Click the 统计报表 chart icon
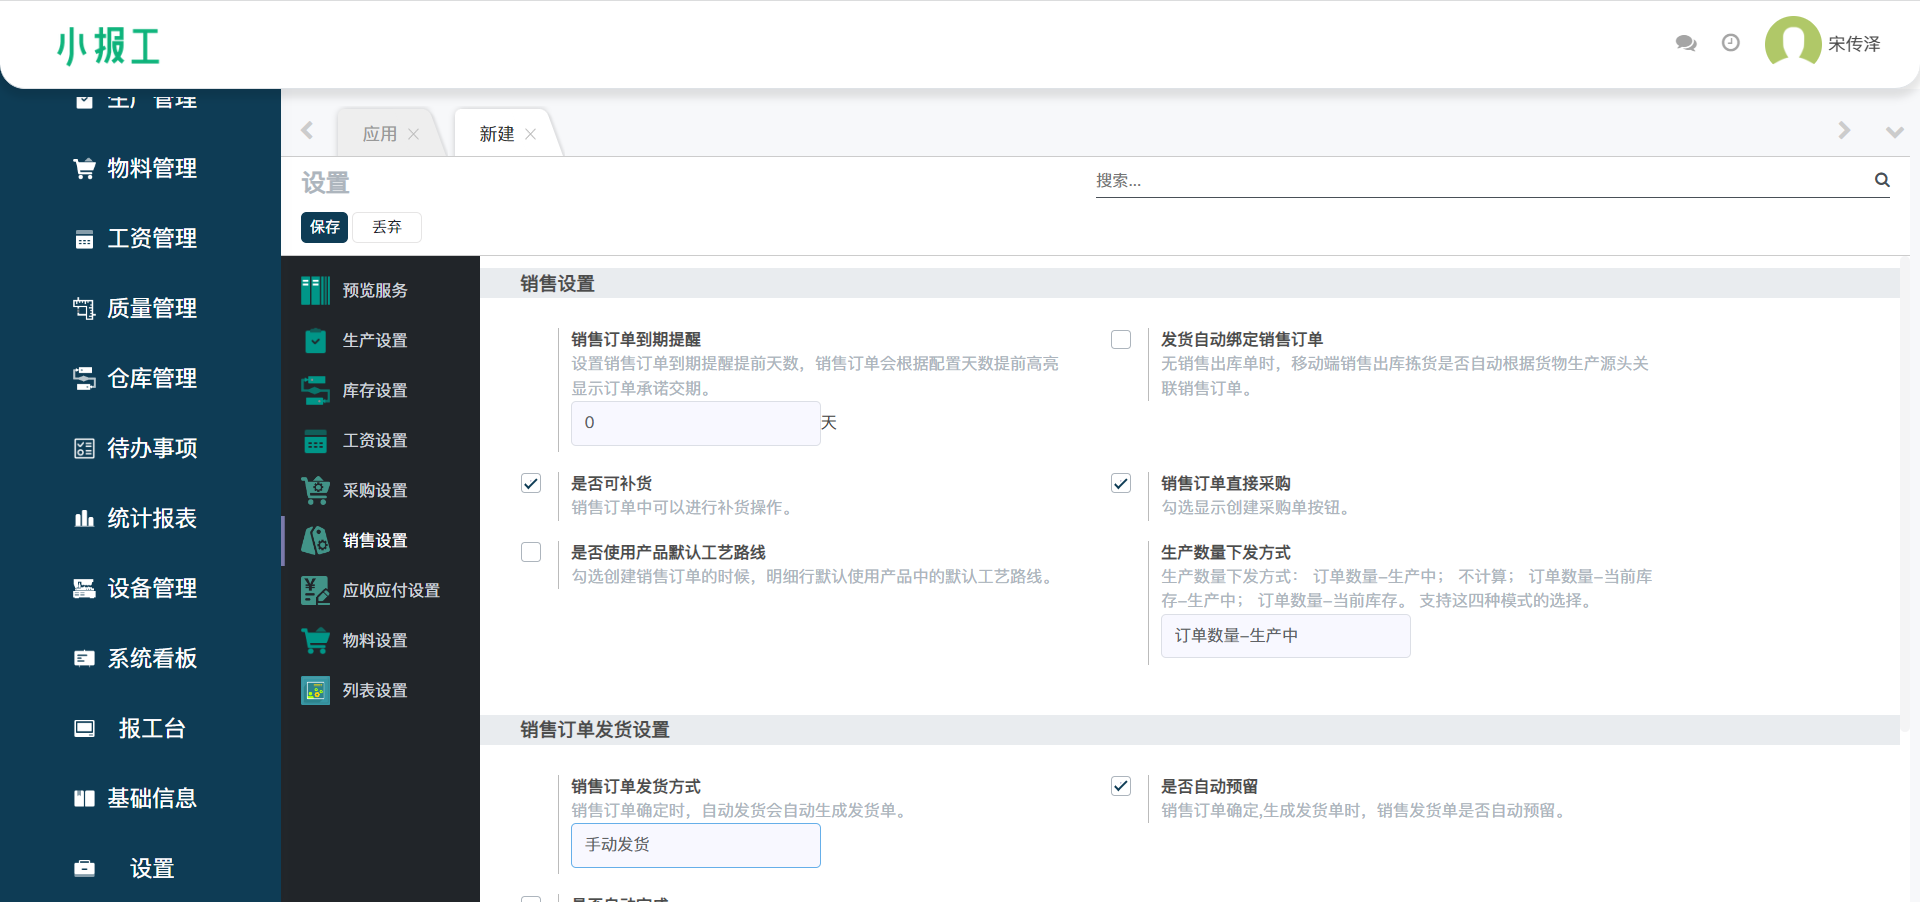Viewport: 1920px width, 902px height. [x=85, y=518]
